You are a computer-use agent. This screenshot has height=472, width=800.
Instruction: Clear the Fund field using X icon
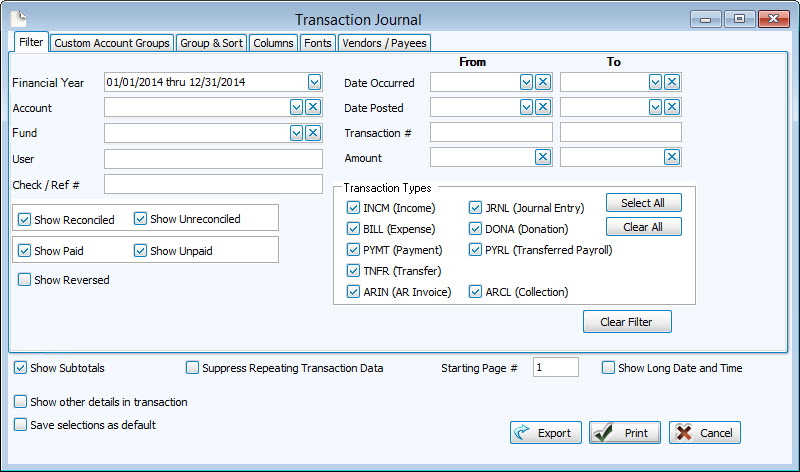(x=313, y=133)
